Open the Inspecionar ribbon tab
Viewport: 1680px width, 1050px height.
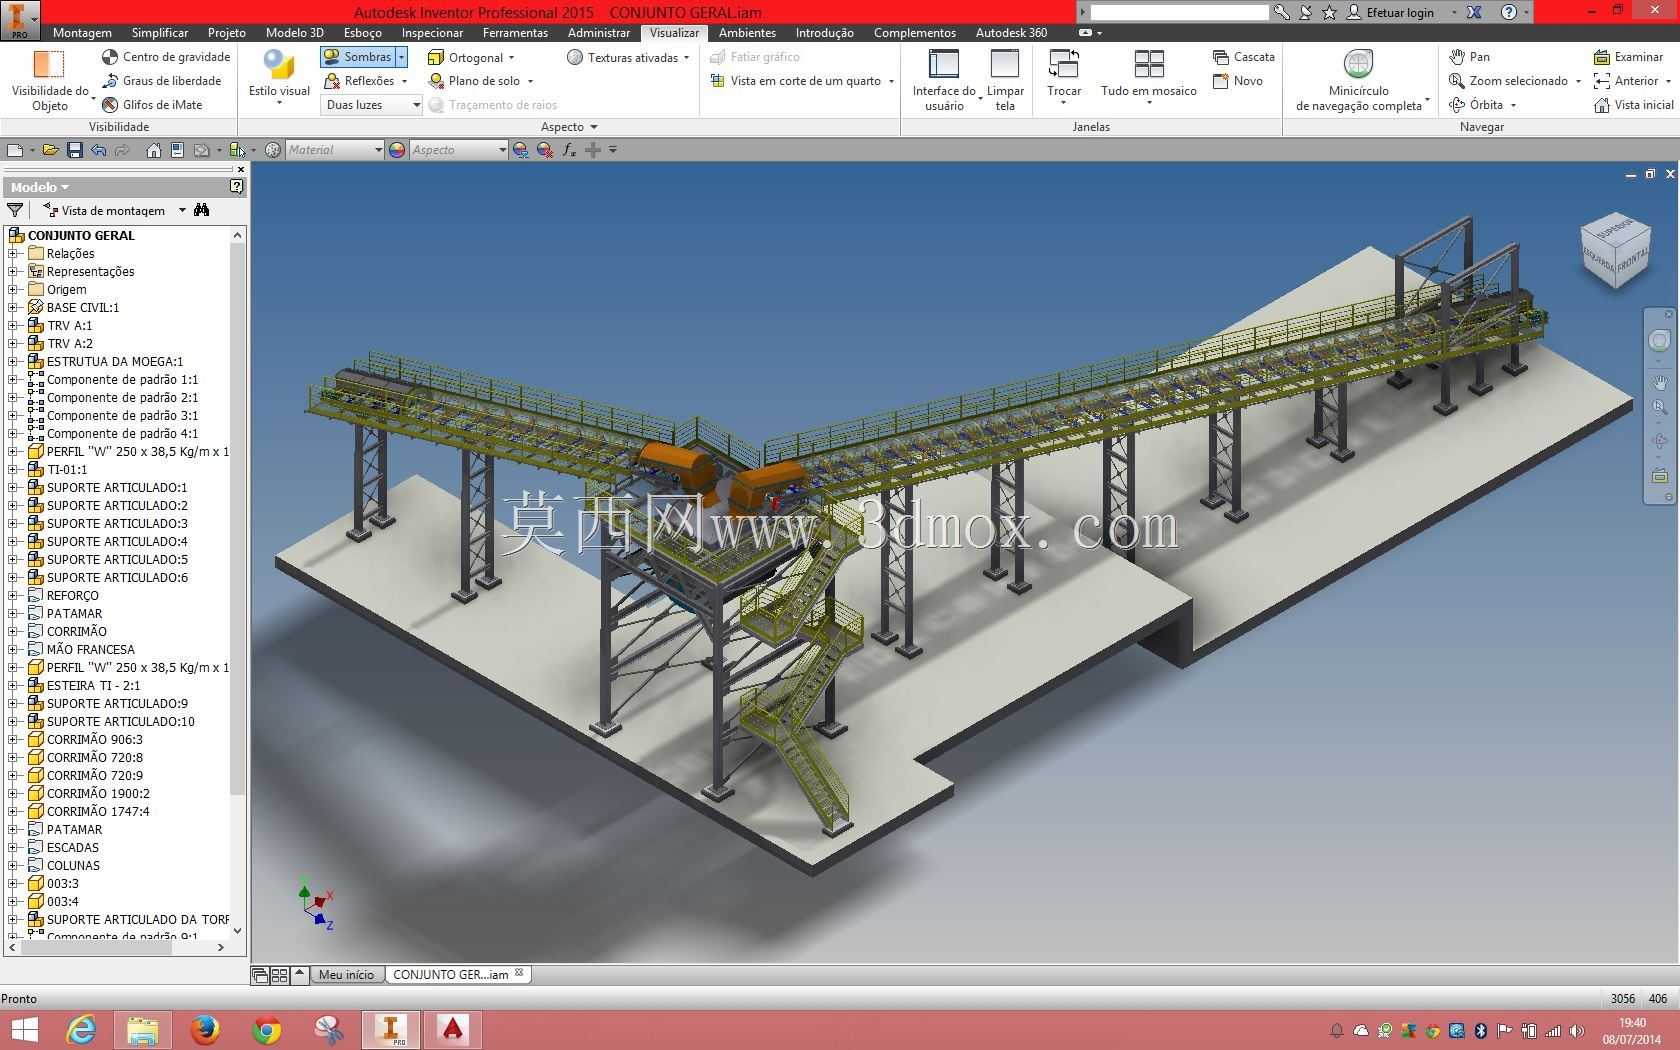coord(432,33)
